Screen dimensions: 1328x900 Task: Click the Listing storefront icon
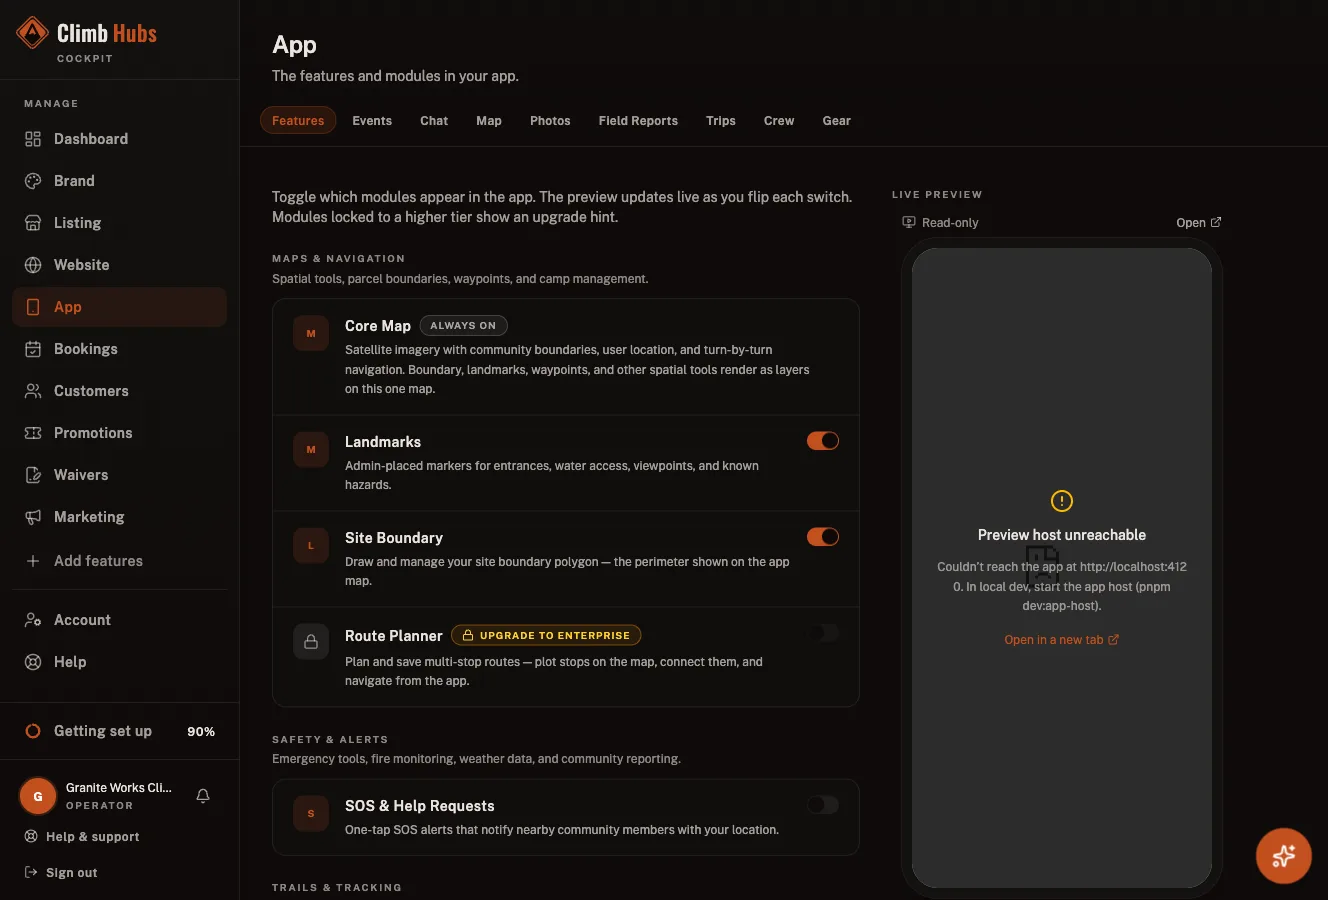click(x=33, y=223)
